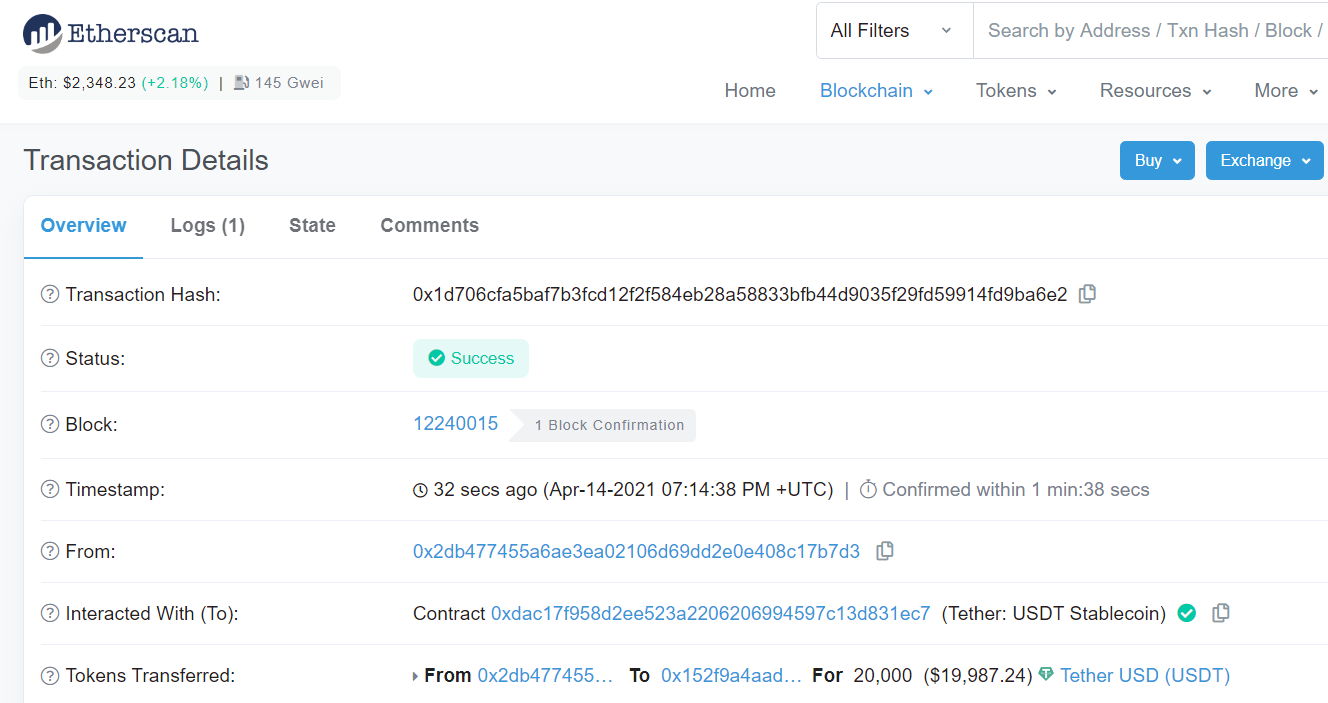Image resolution: width=1328 pixels, height=703 pixels.
Task: Click help icon next to From
Action: (x=50, y=551)
